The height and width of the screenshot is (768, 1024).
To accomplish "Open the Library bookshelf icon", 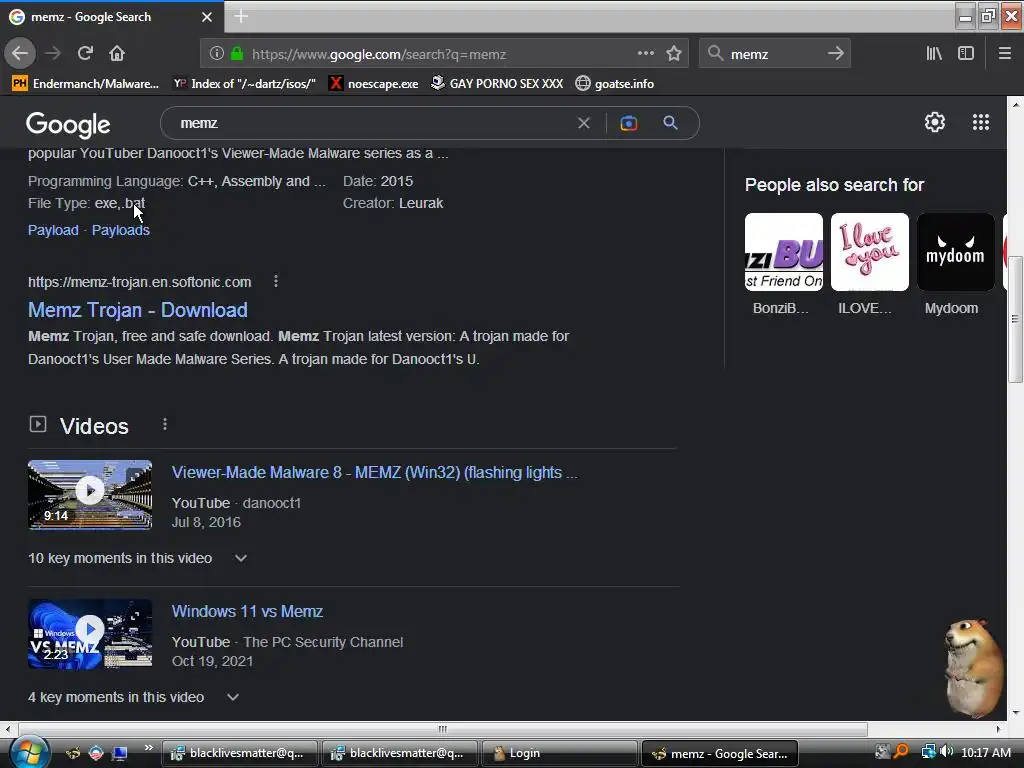I will (934, 54).
